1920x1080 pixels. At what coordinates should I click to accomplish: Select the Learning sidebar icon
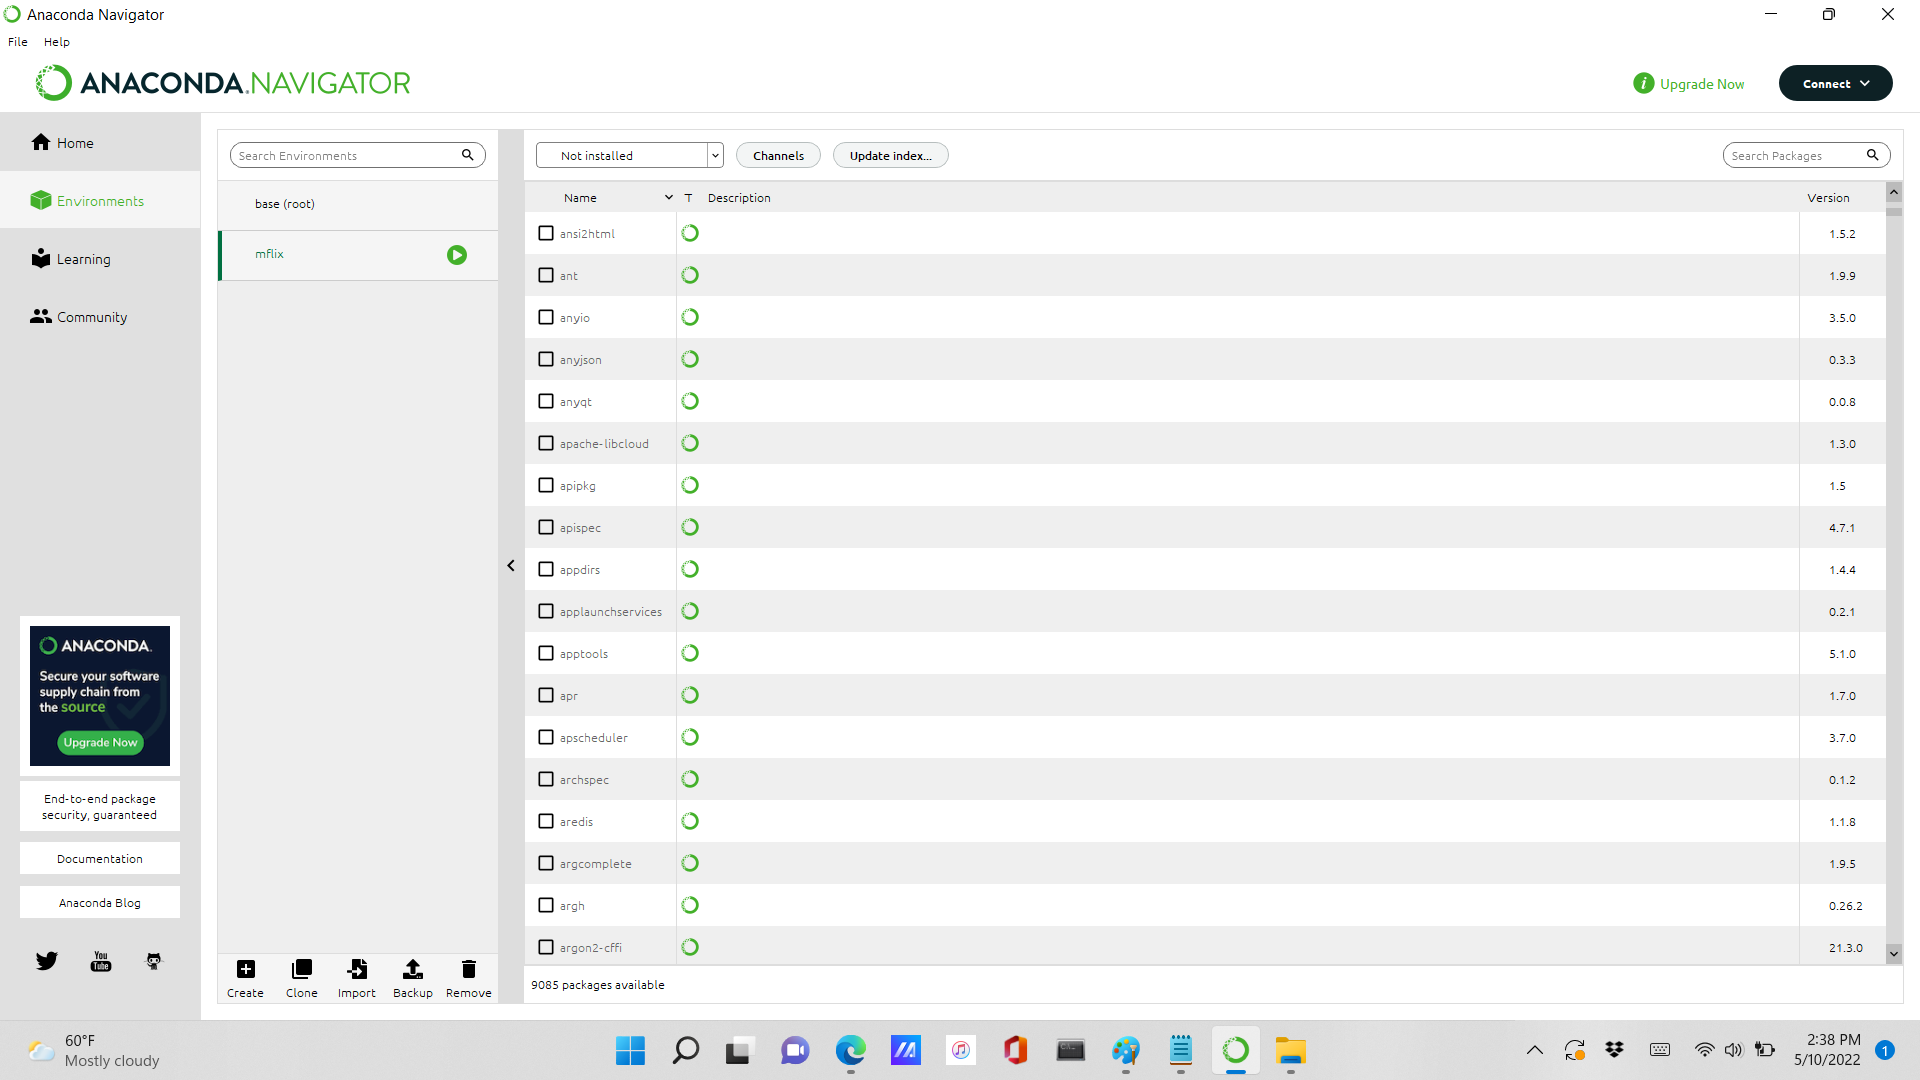coord(82,258)
